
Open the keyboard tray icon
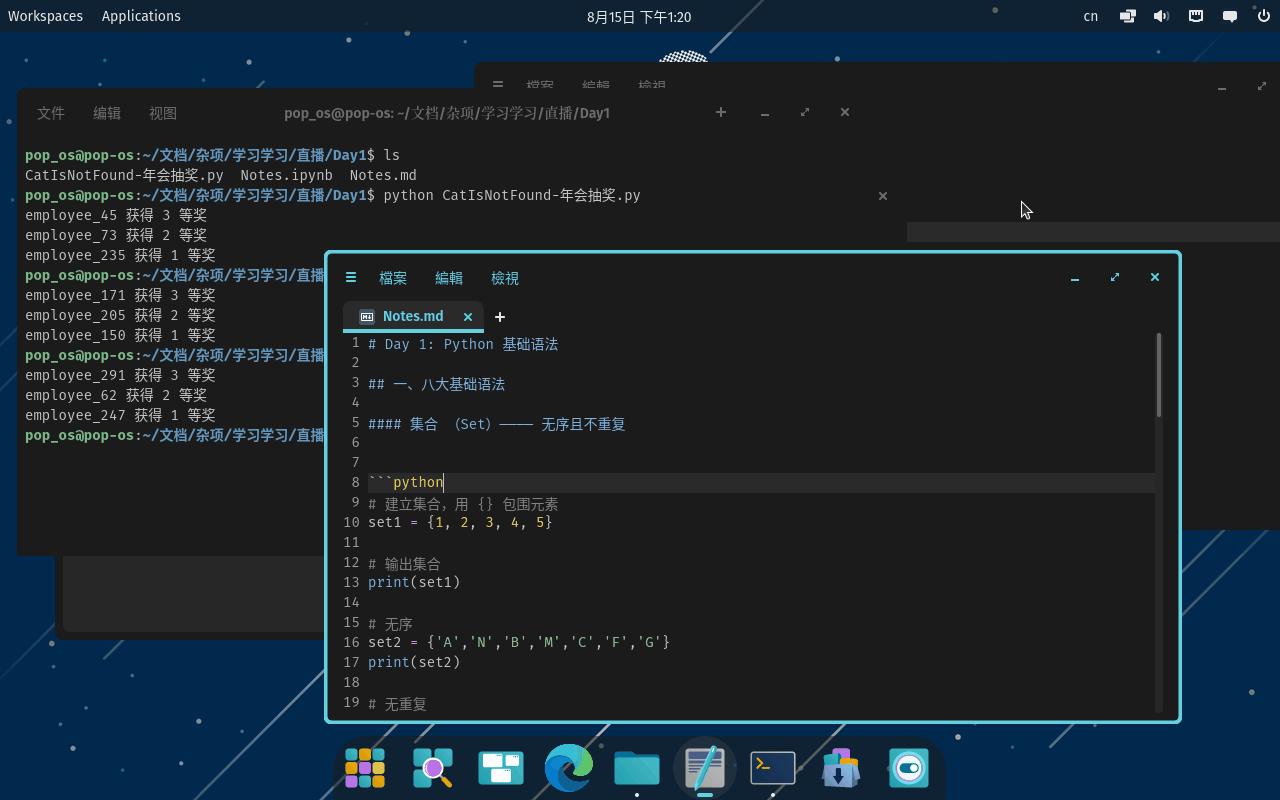[1195, 16]
